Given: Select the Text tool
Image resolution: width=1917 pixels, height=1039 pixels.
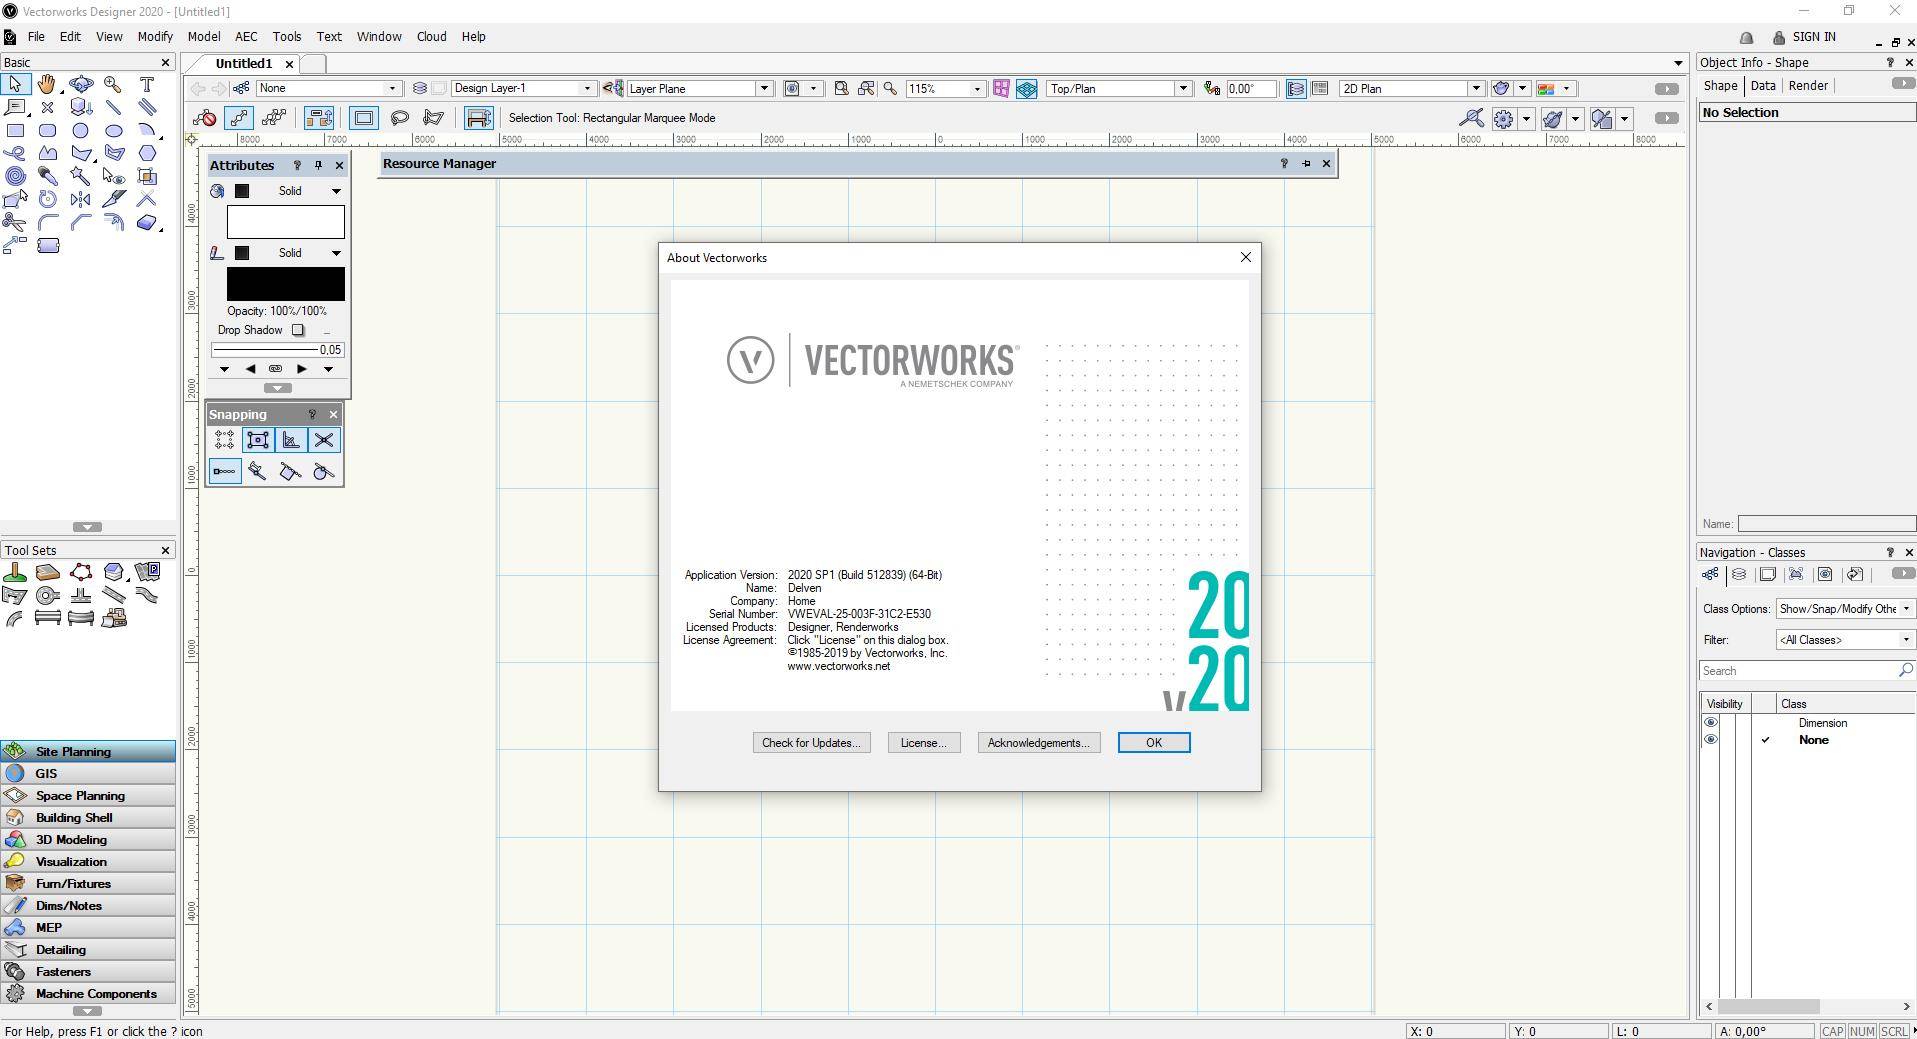Looking at the screenshot, I should coord(147,85).
